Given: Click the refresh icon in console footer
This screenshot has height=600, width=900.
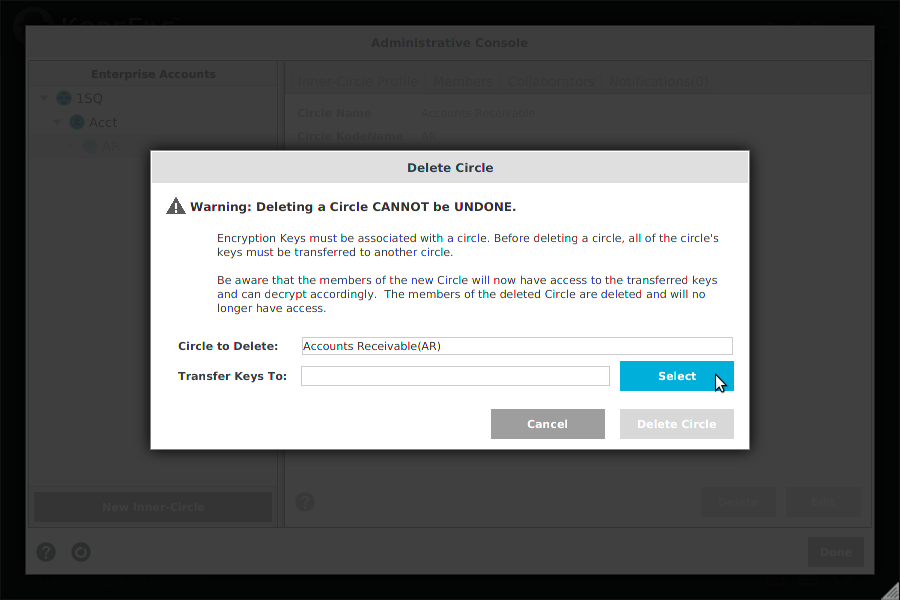Looking at the screenshot, I should (81, 552).
